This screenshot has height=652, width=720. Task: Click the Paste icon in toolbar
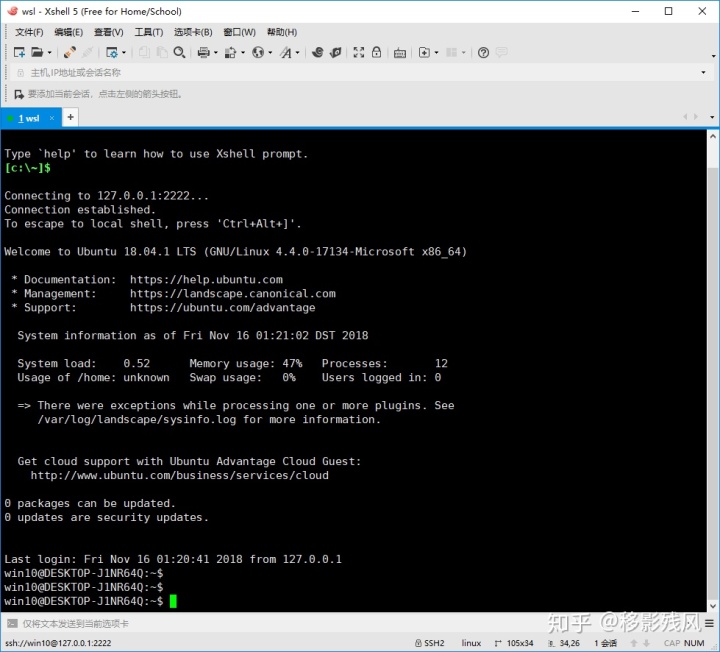162,52
